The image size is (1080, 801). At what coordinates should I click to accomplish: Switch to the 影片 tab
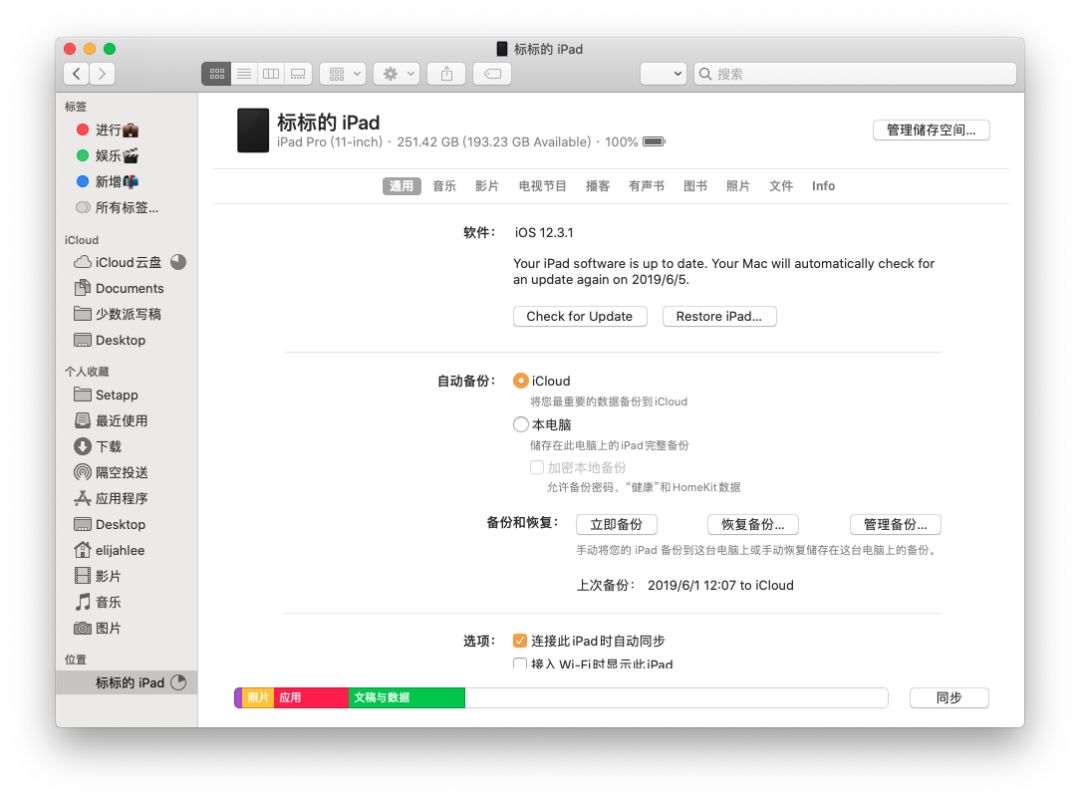pyautogui.click(x=487, y=186)
